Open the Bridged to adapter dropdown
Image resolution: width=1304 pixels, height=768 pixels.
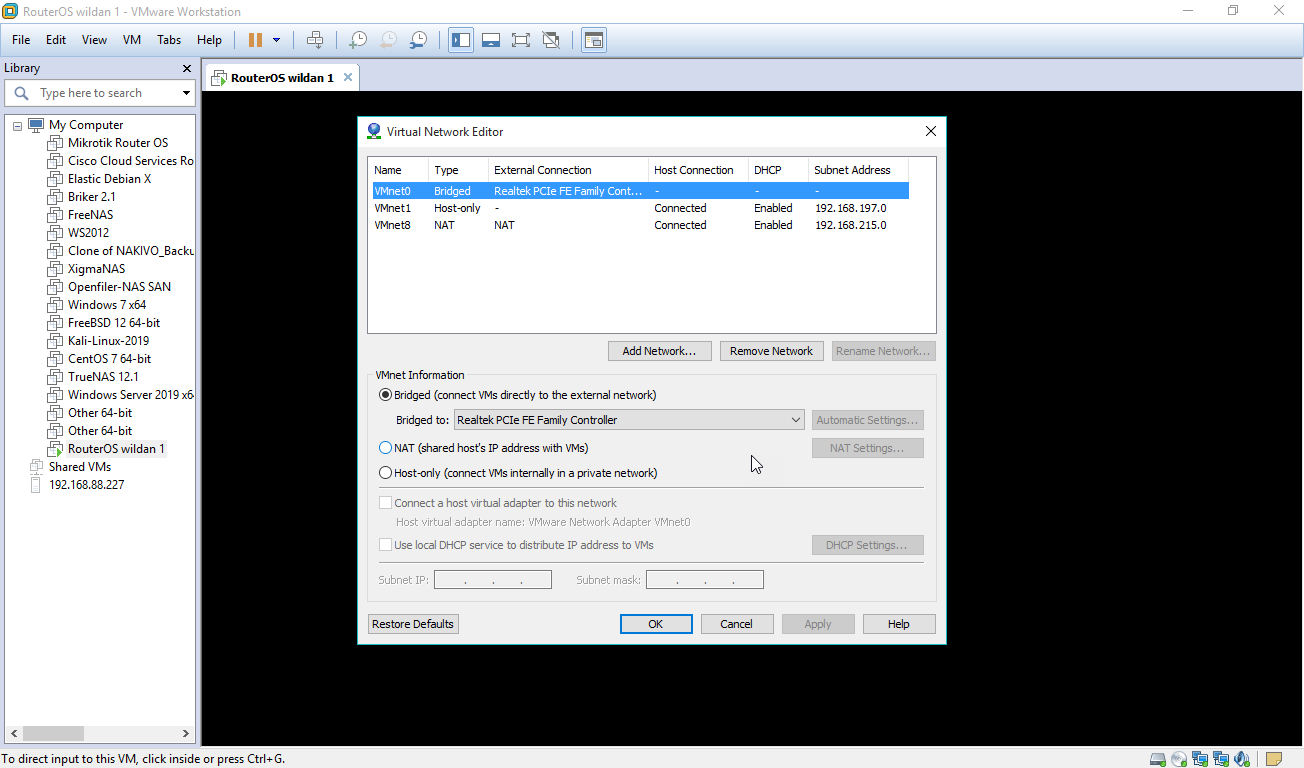[797, 419]
